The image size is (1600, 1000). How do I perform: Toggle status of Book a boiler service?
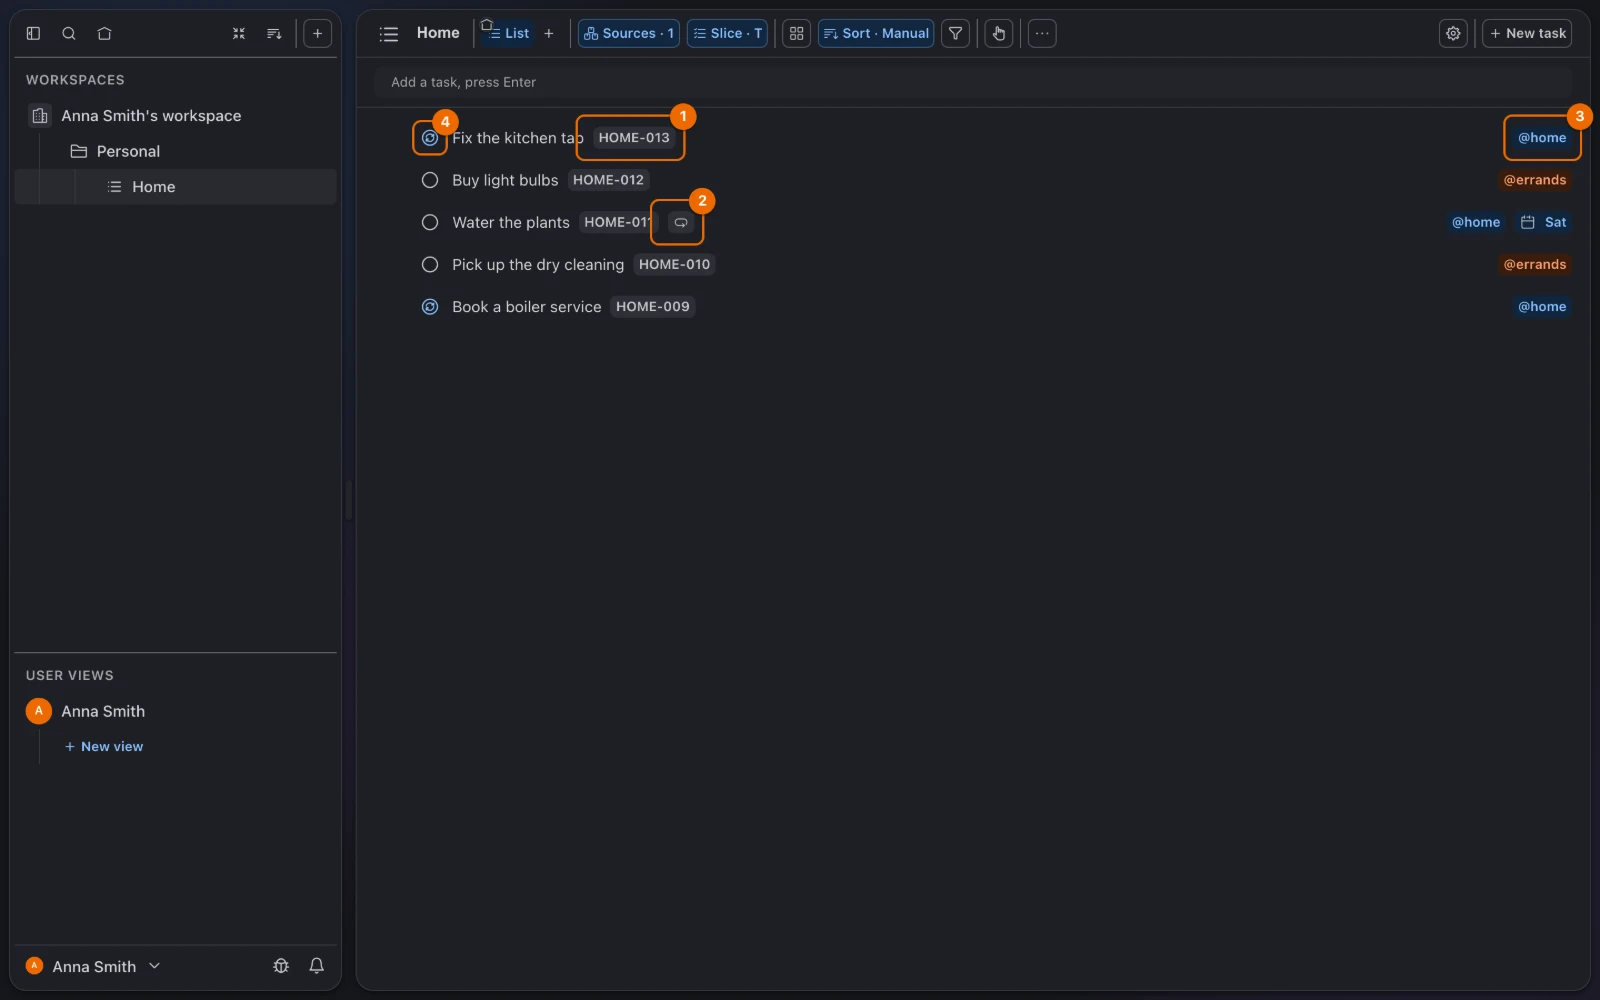[430, 307]
